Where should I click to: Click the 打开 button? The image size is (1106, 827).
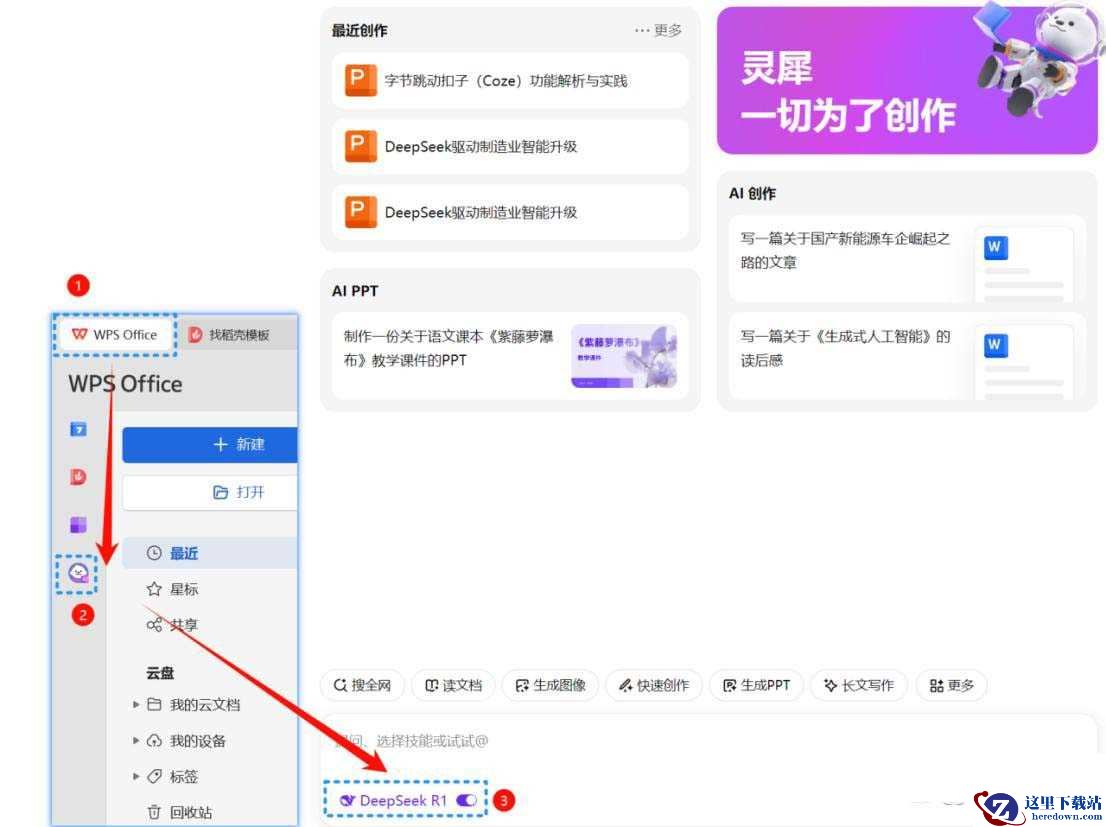click(209, 493)
